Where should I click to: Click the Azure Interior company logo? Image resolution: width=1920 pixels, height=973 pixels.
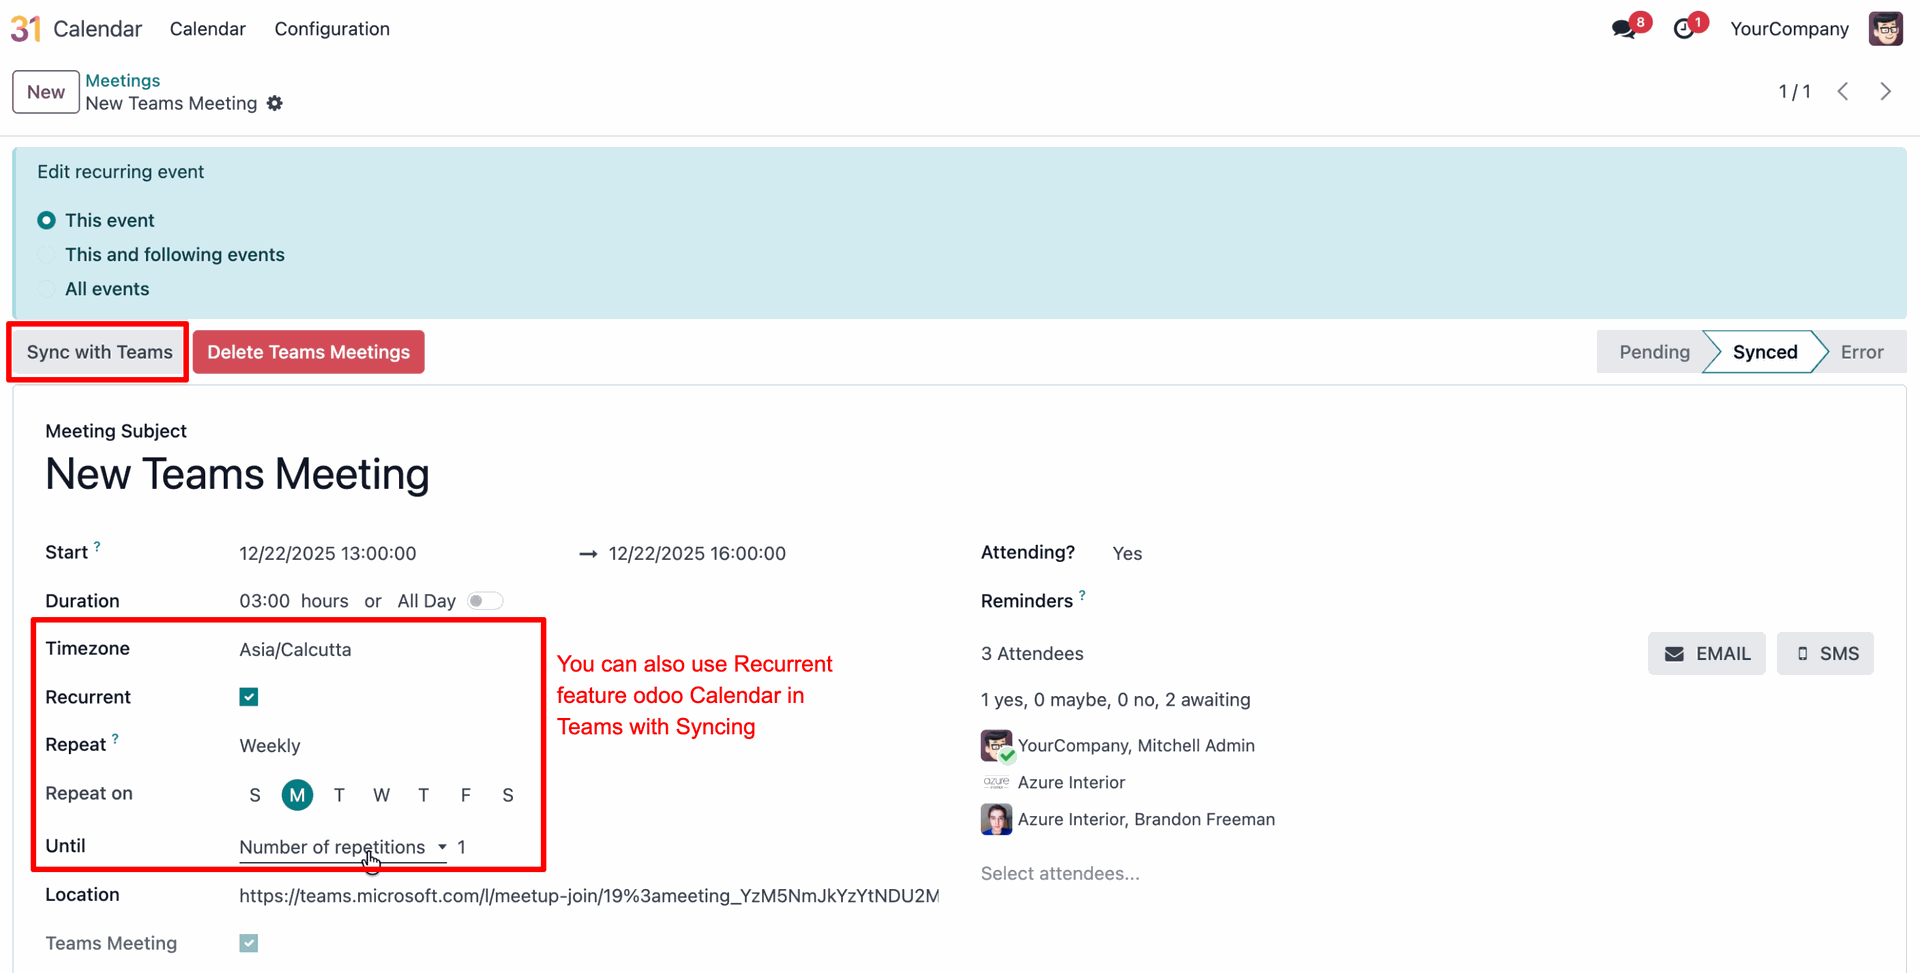point(996,782)
